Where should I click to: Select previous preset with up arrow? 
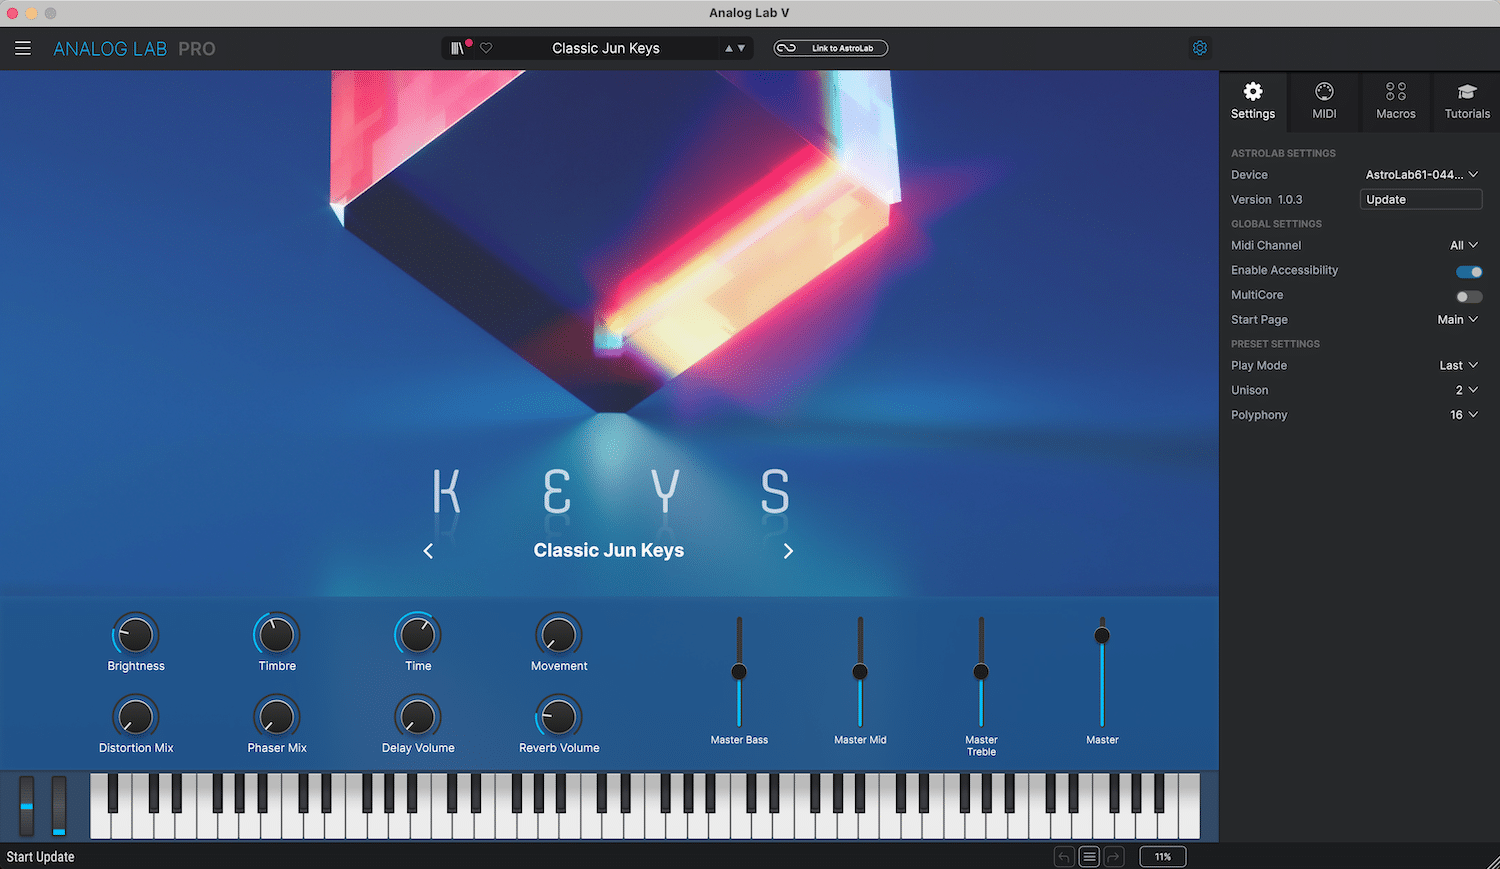tap(729, 48)
